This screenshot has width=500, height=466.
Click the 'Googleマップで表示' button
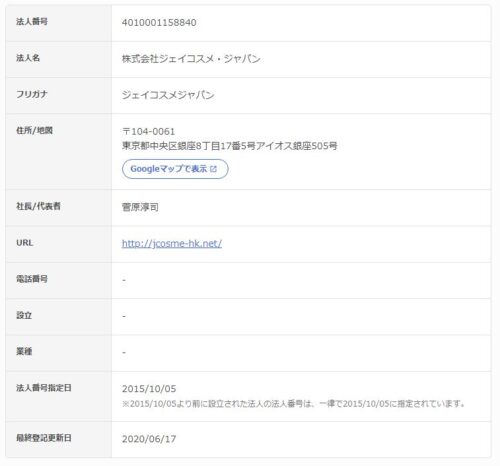(x=175, y=169)
